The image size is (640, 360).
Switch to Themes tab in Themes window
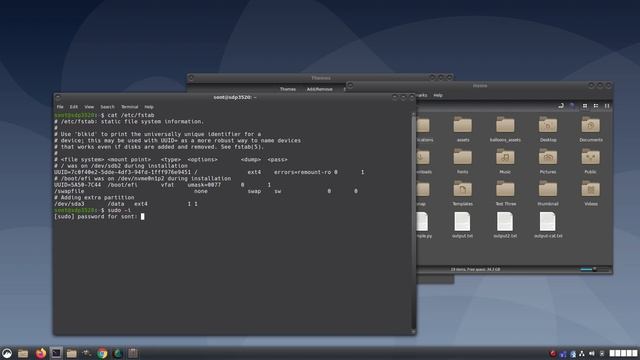pyautogui.click(x=288, y=89)
